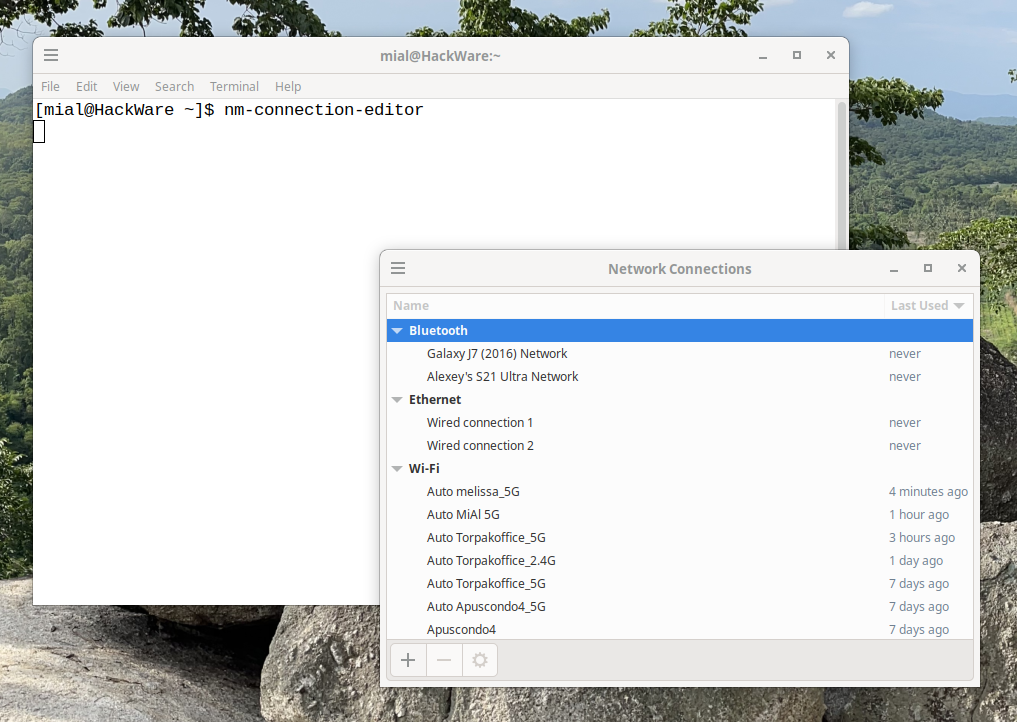Open settings gear for selected connection
The image size is (1017, 722).
coord(480,660)
